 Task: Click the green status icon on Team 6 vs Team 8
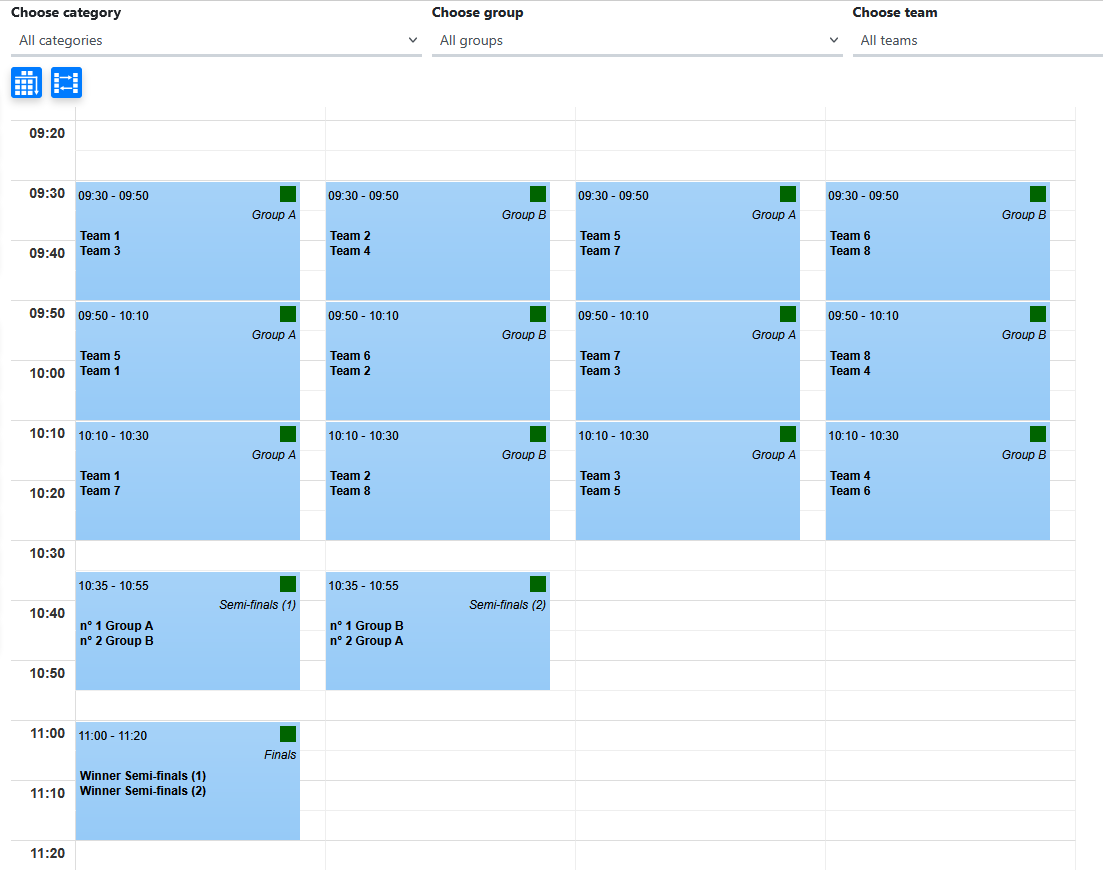(x=1037, y=193)
